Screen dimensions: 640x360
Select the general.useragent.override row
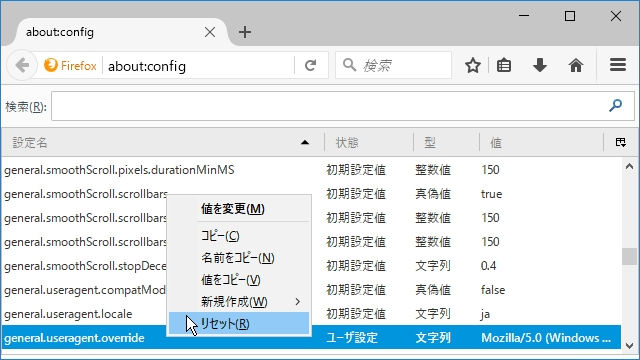coord(311,338)
